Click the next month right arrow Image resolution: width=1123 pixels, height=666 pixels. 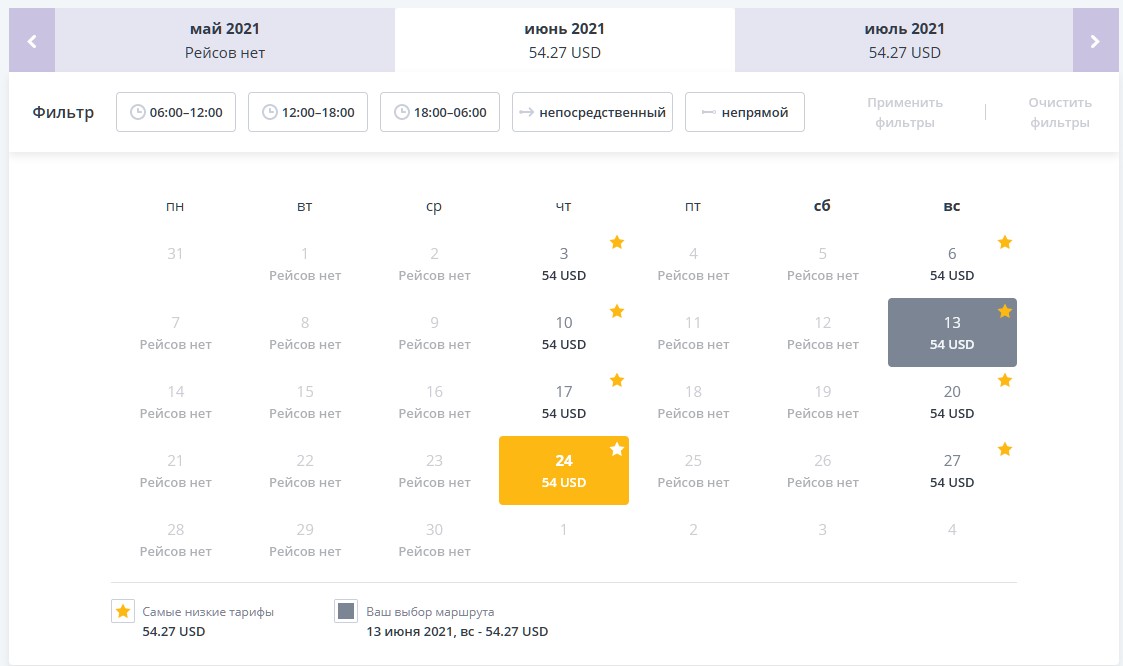(1095, 41)
